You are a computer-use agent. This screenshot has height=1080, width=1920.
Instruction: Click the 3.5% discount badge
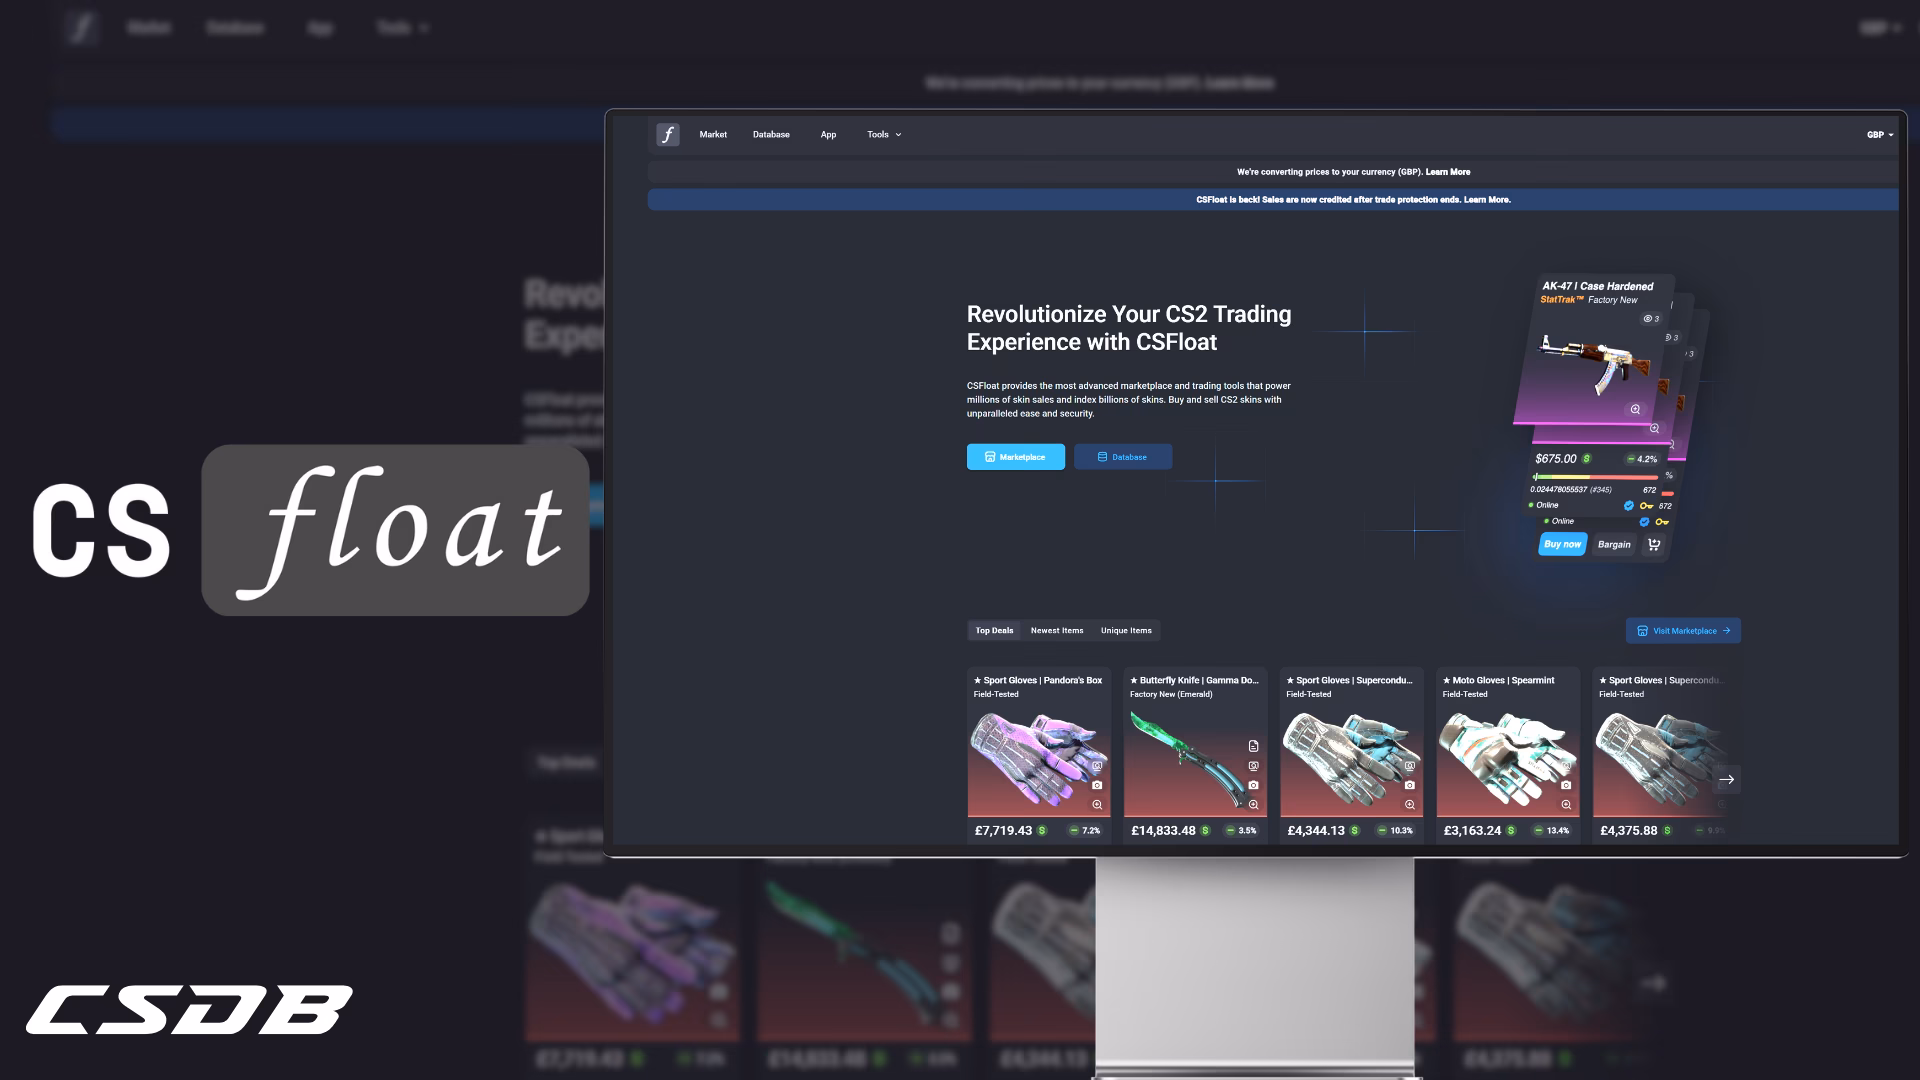coord(1241,831)
